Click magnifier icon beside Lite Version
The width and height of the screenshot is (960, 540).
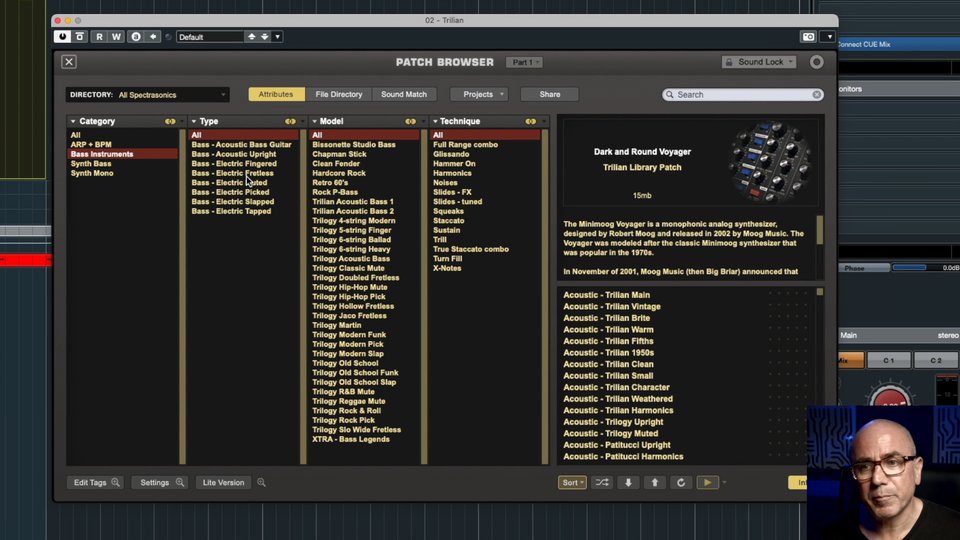coord(261,482)
